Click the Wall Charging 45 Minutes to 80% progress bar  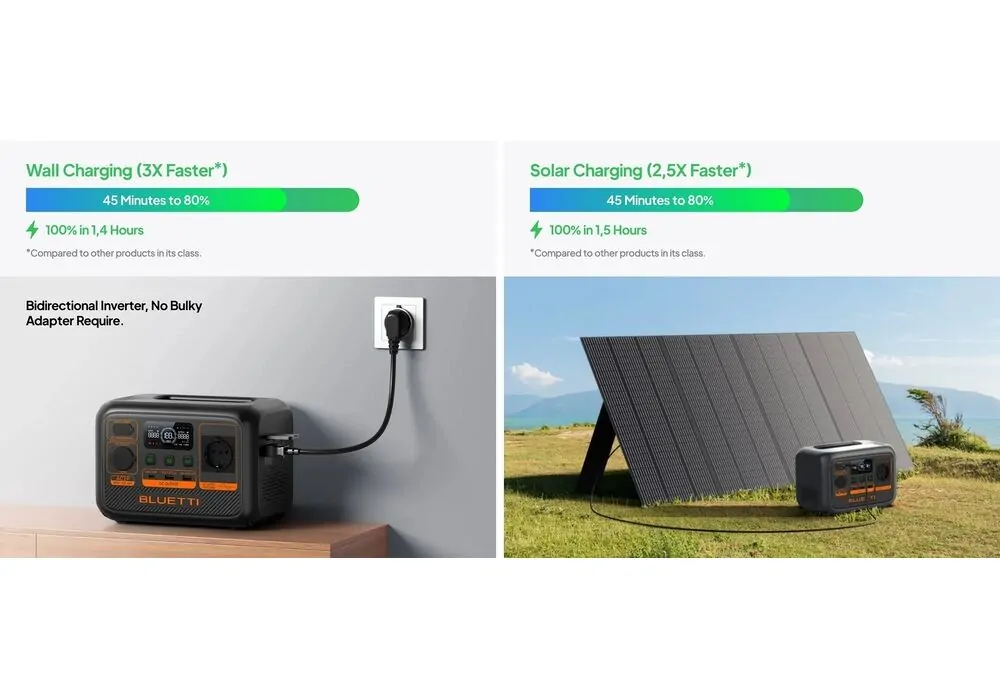point(193,200)
